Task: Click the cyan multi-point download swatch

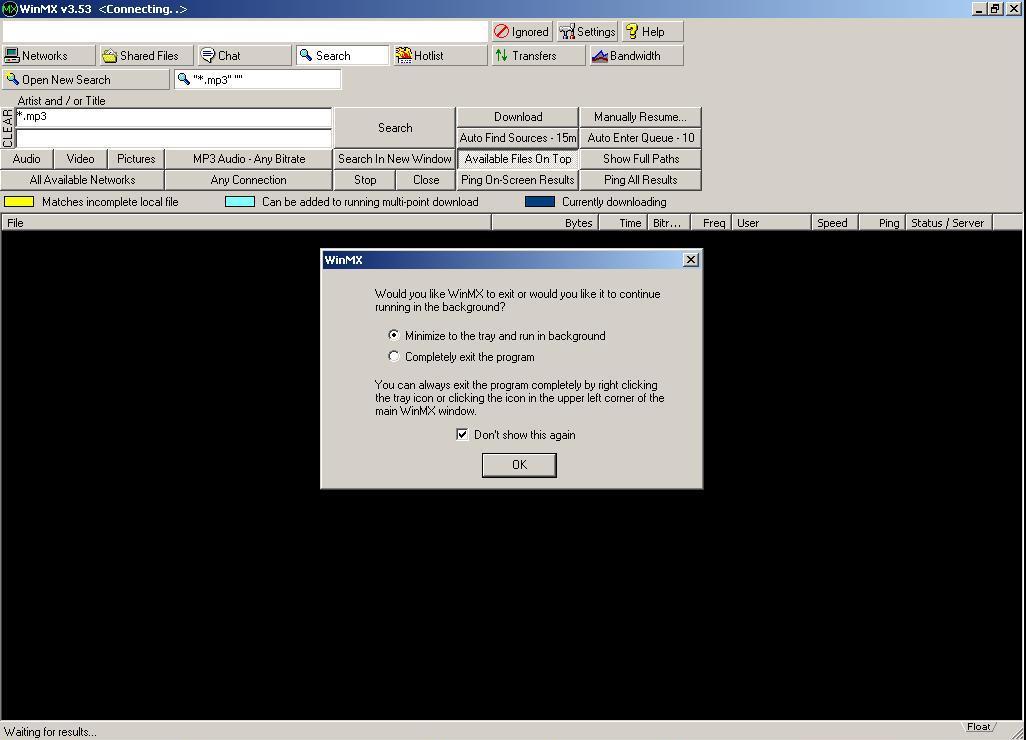Action: coord(239,202)
